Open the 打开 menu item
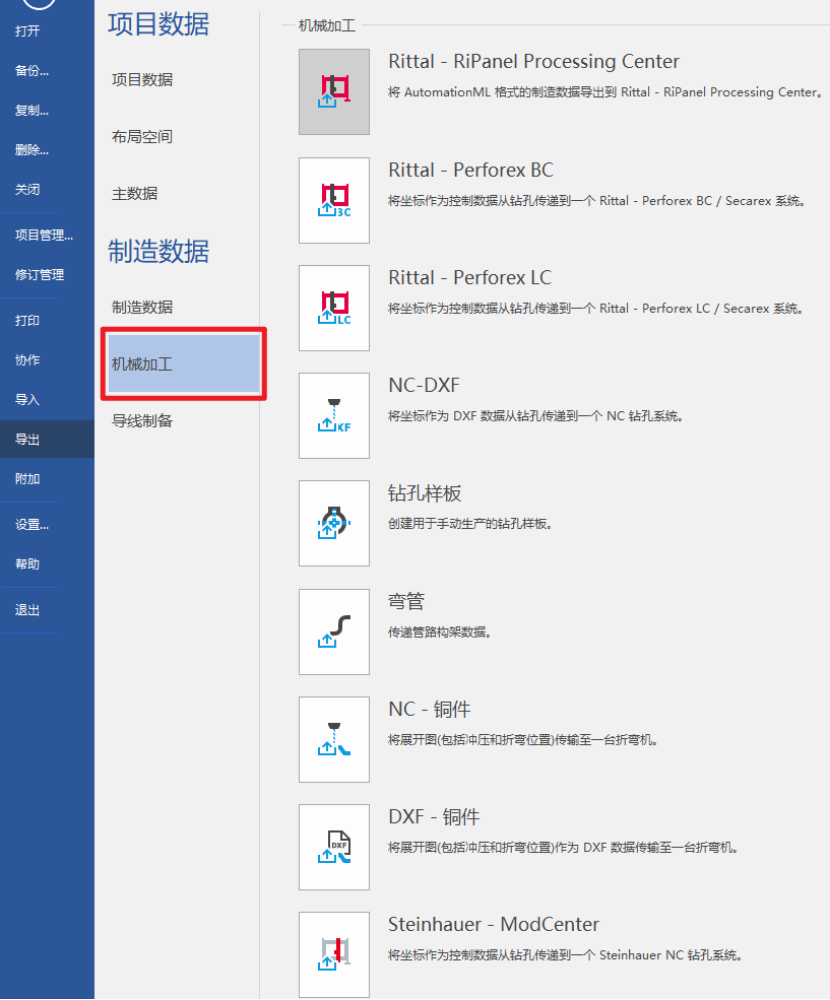Screen dimensions: 830x1000 click(27, 31)
